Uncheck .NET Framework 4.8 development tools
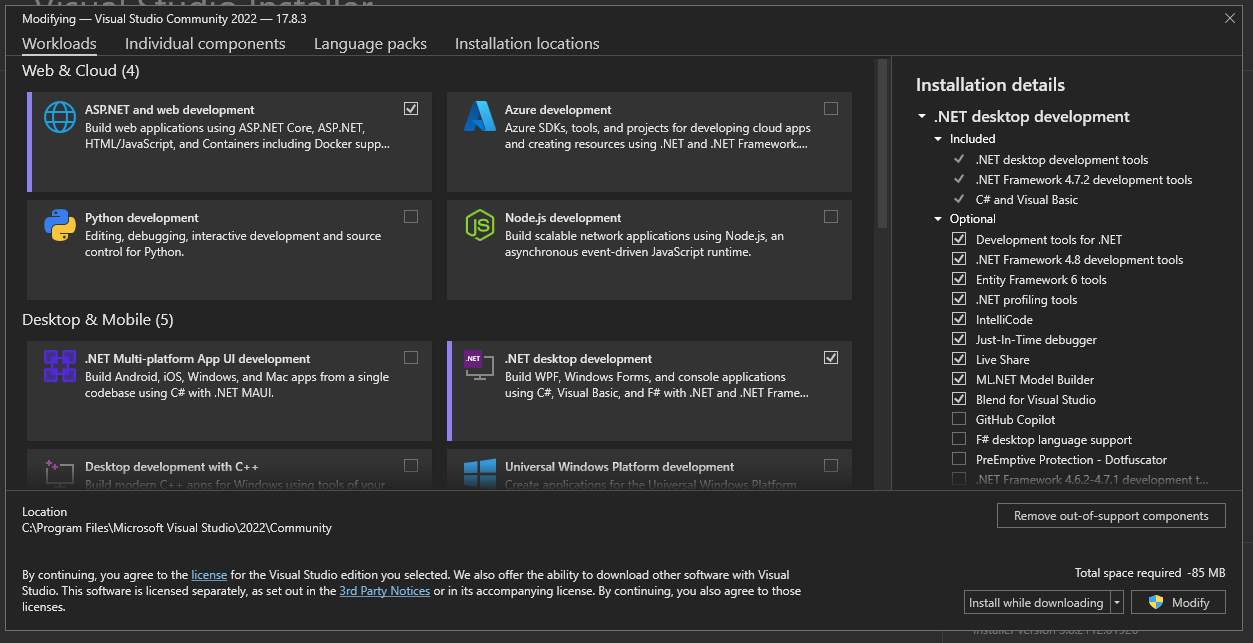The height and width of the screenshot is (643, 1253). tap(959, 259)
